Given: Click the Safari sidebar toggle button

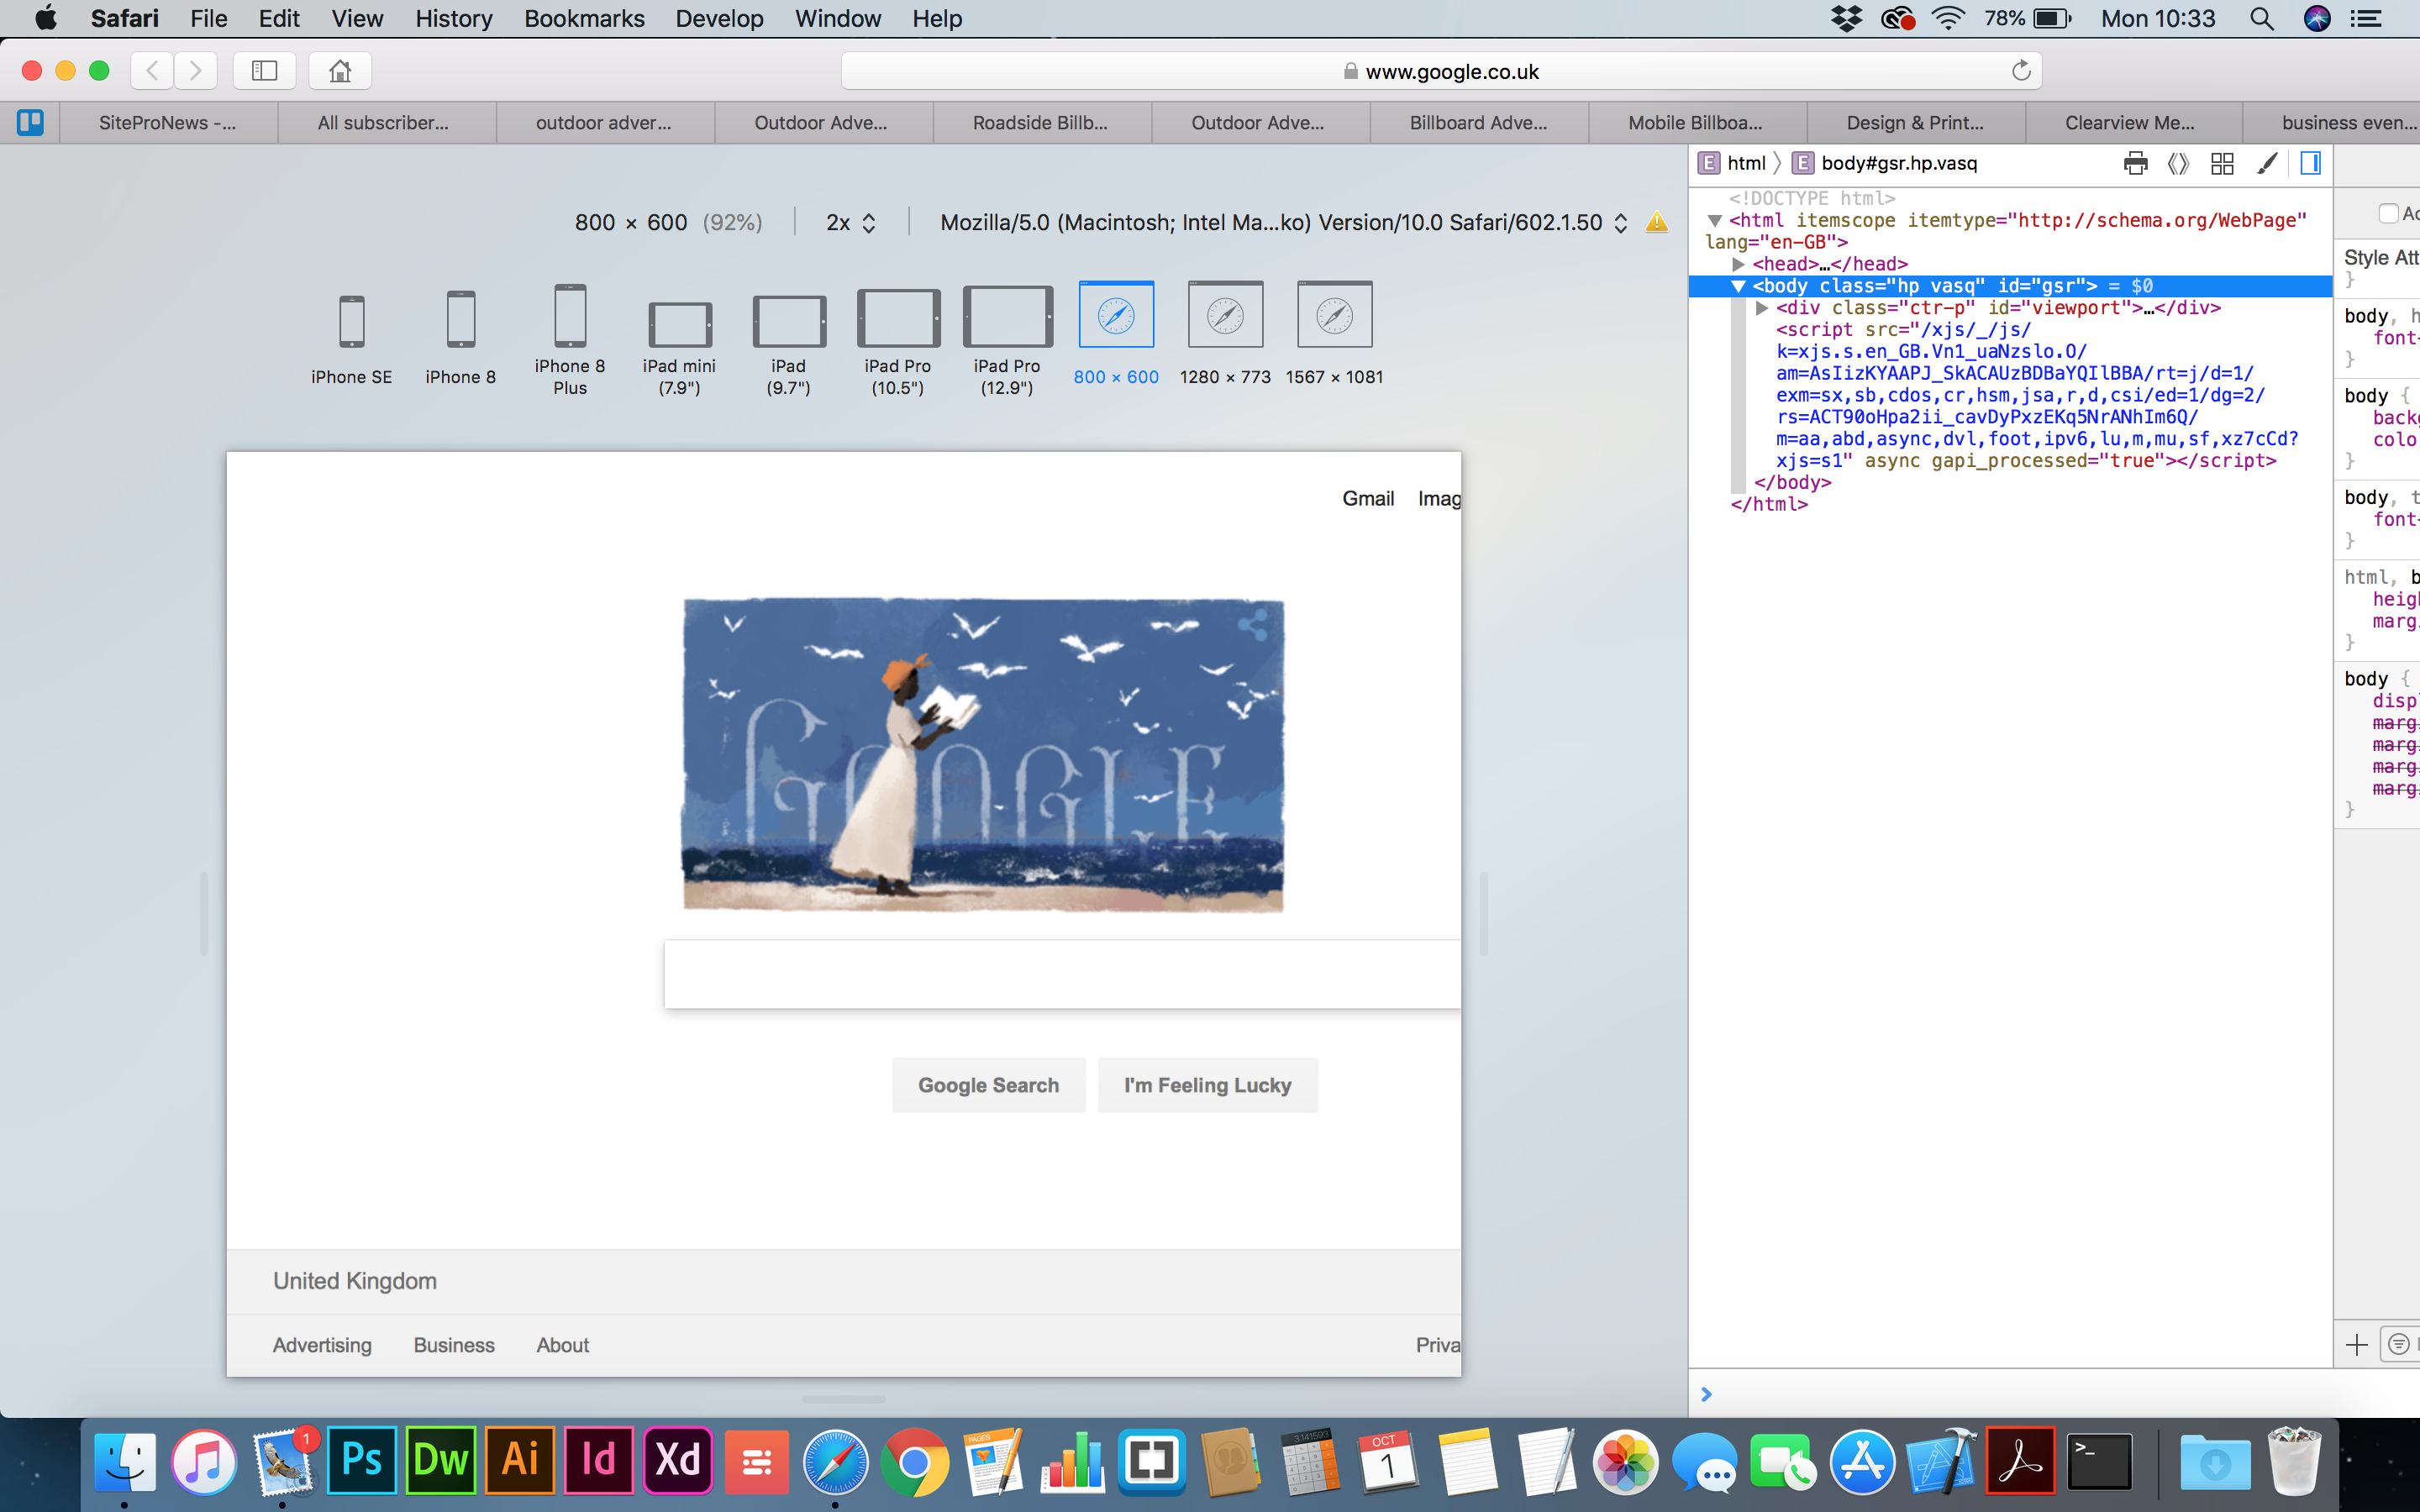Looking at the screenshot, I should [264, 71].
